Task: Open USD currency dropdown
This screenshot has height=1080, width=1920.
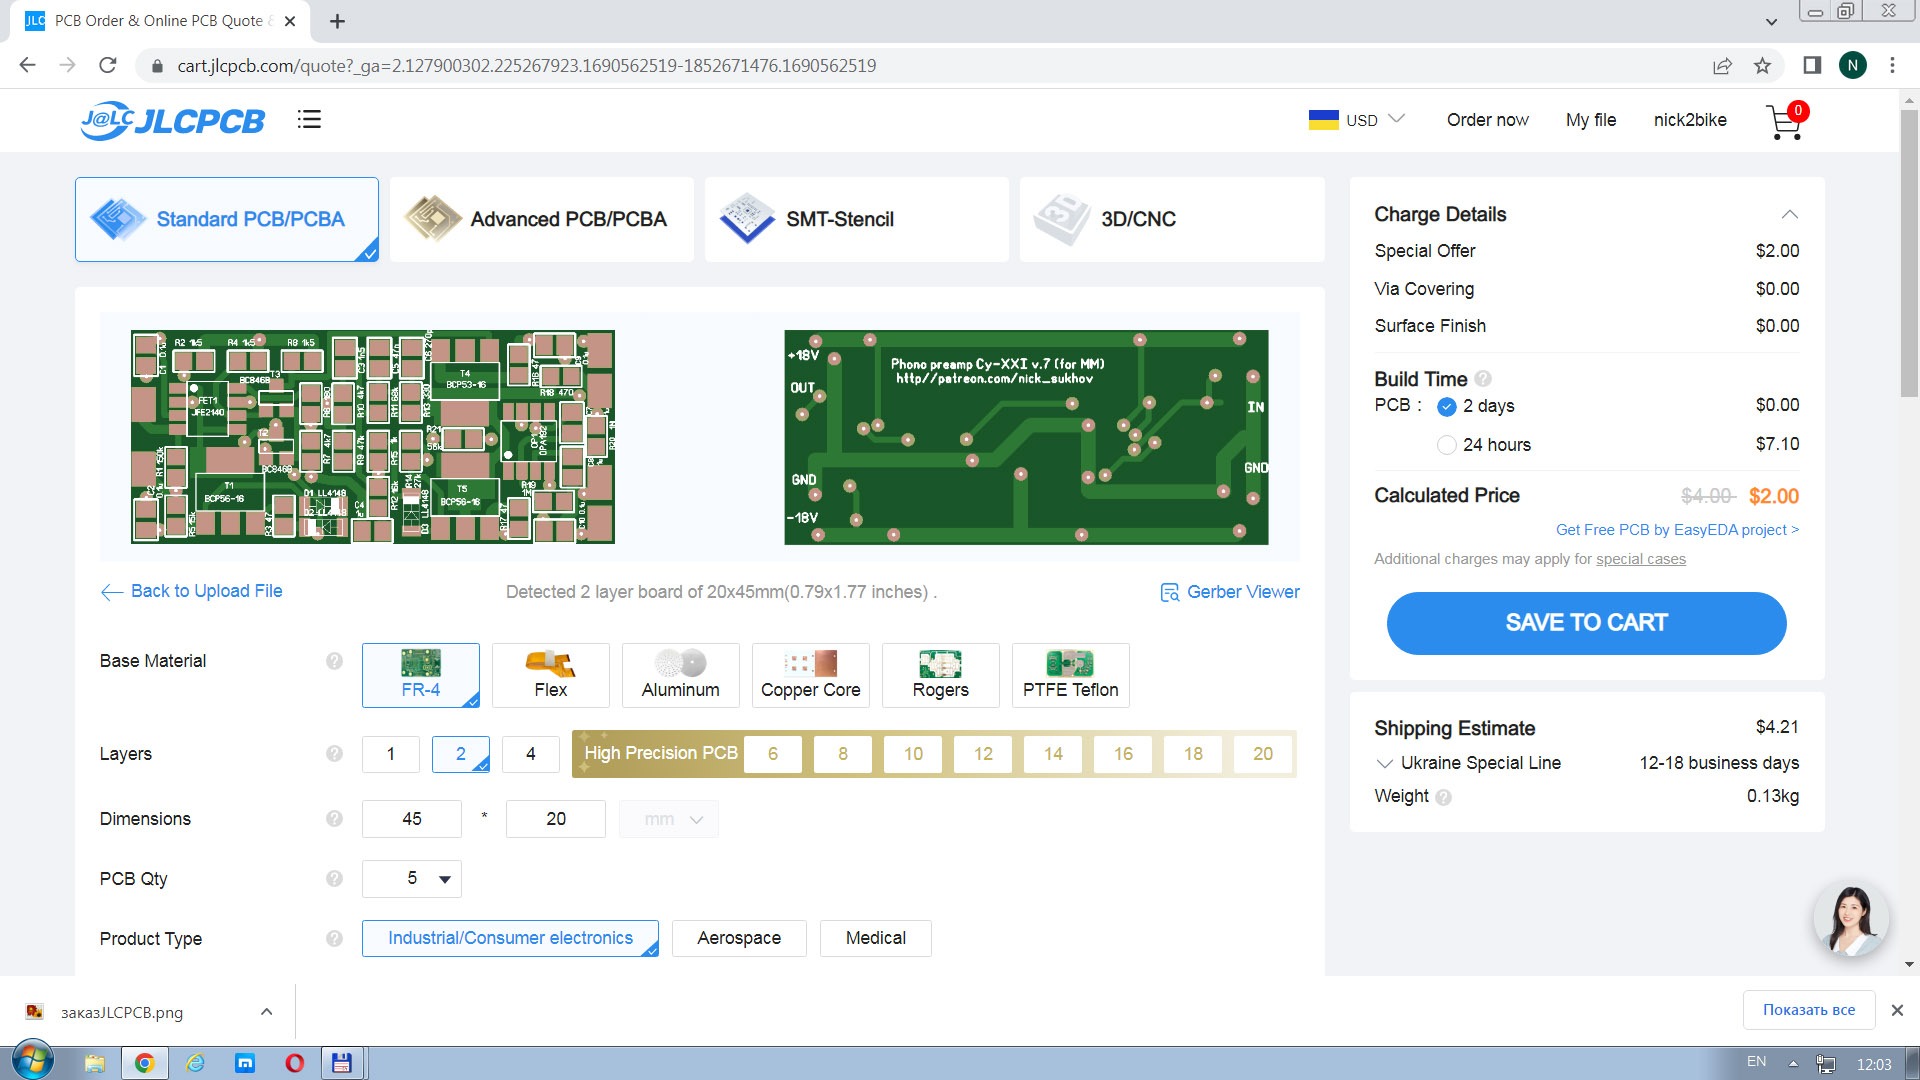Action: coord(1357,120)
